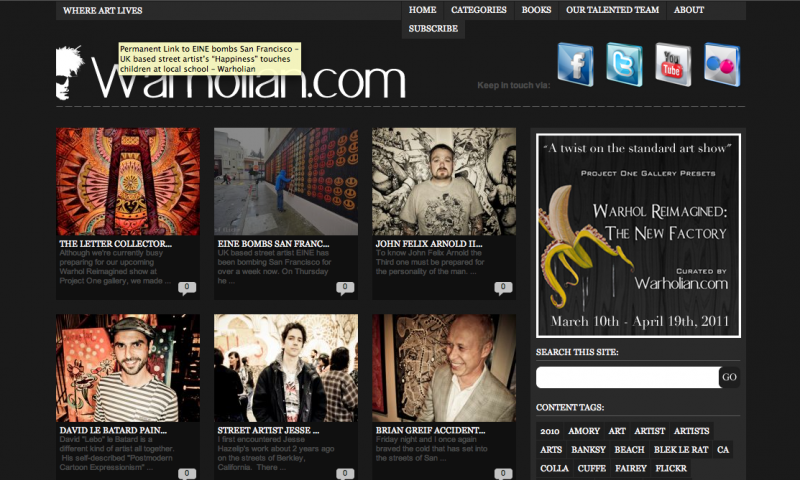The width and height of the screenshot is (800, 480).
Task: Open comments bubble on Brian Greif post
Action: (503, 474)
